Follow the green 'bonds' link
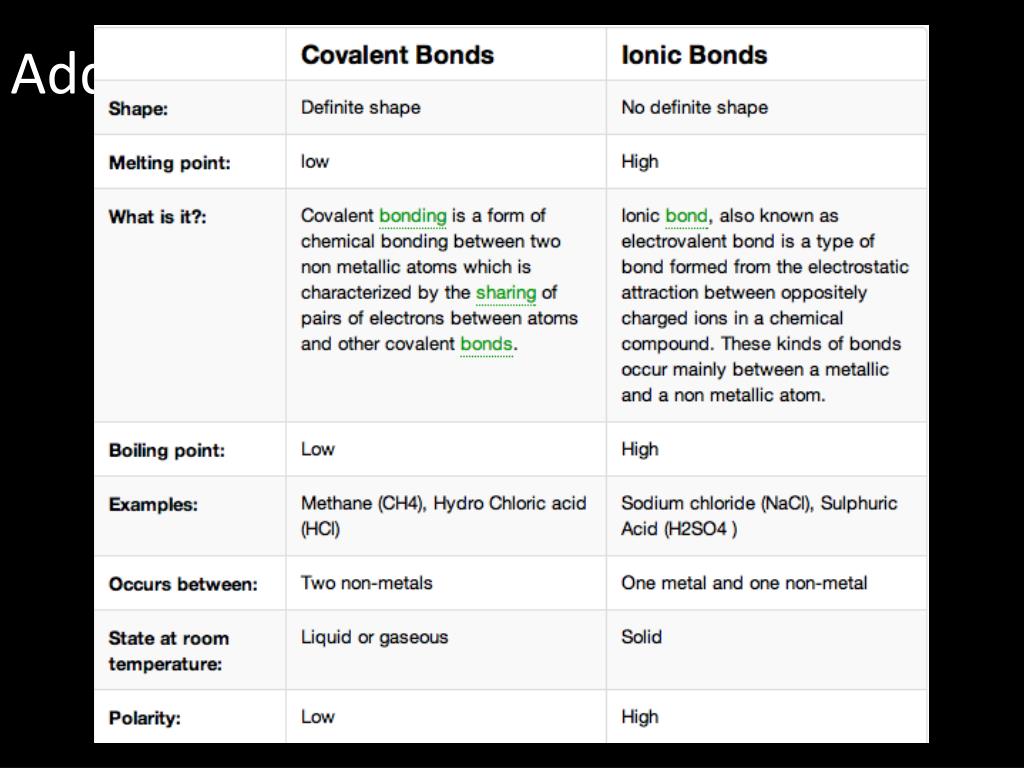This screenshot has height=768, width=1024. pos(487,344)
